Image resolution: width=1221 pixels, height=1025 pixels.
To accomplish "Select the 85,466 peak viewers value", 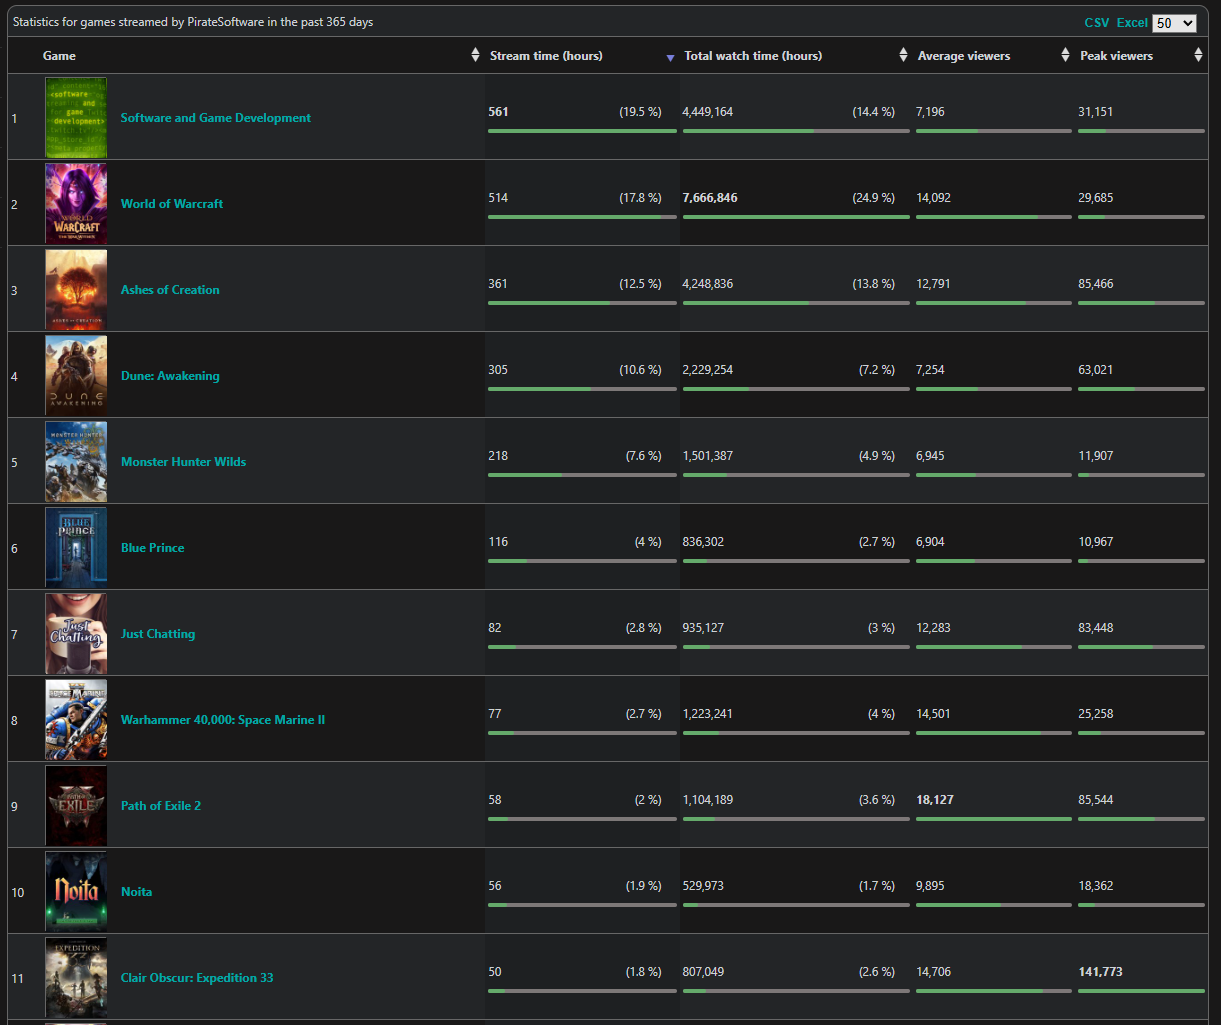I will click(1096, 284).
